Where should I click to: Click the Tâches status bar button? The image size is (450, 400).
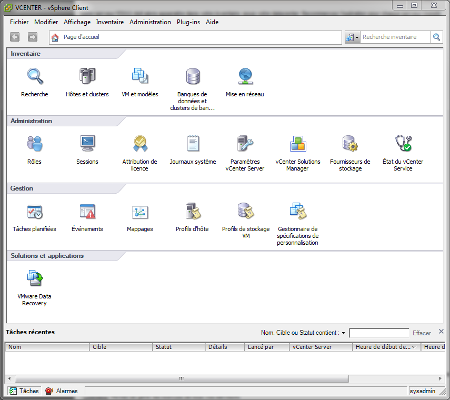[24, 391]
